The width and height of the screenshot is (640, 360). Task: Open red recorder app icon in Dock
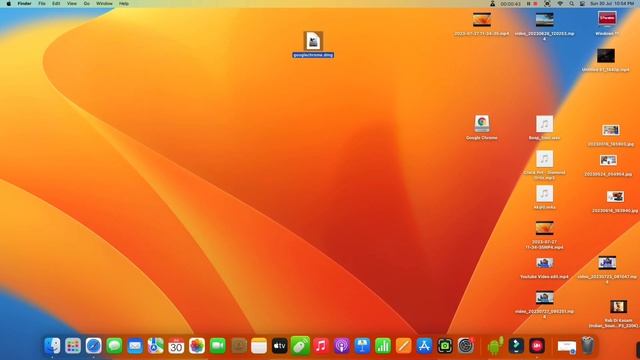pos(537,346)
